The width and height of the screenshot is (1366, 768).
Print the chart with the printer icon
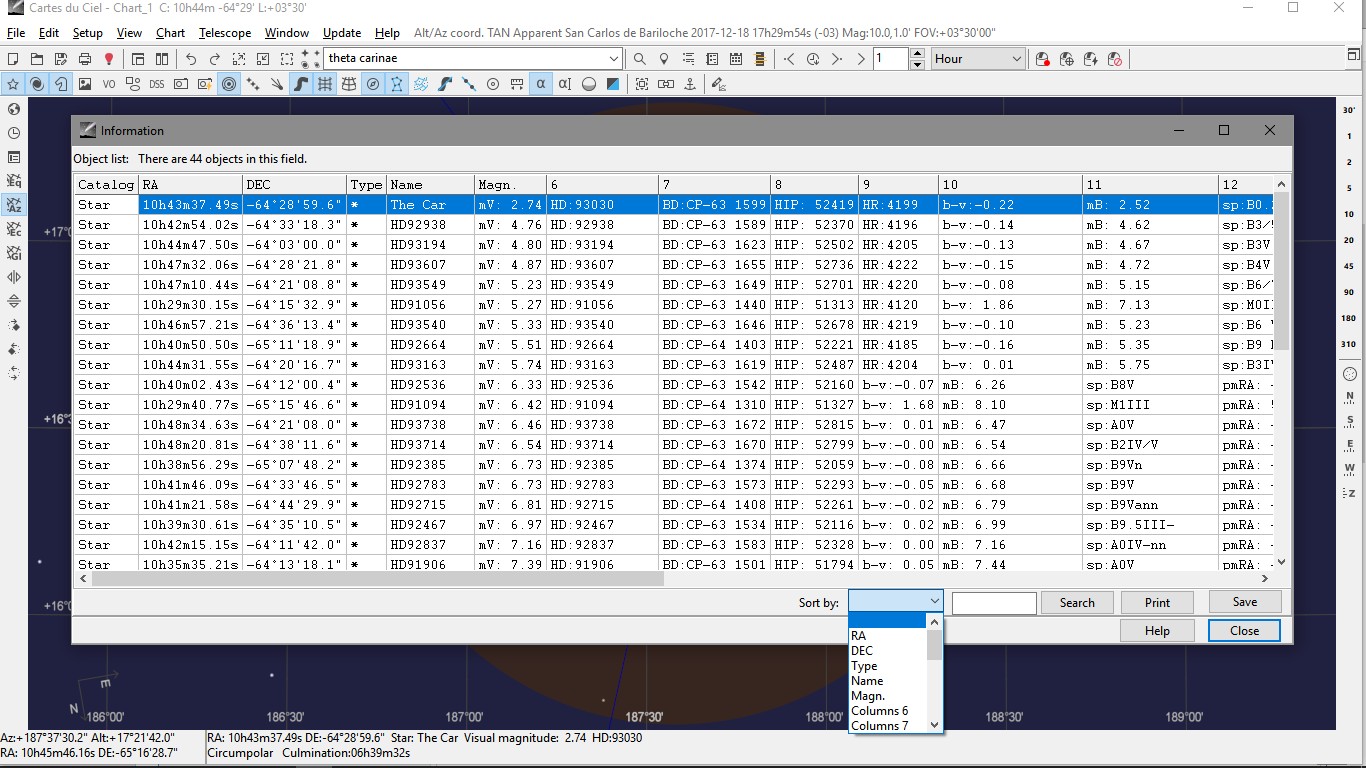click(x=85, y=59)
